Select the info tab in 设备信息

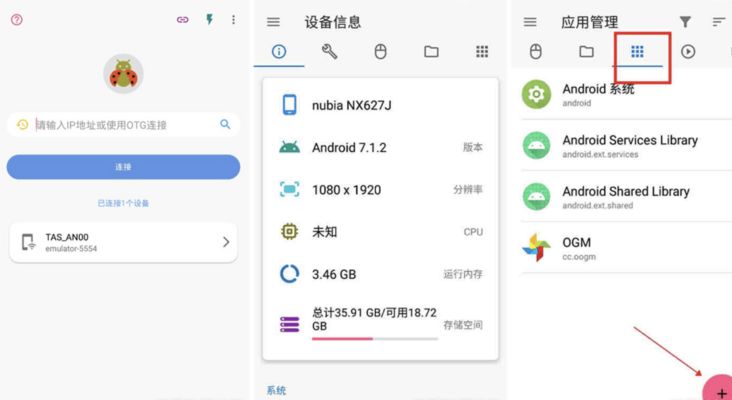[x=279, y=52]
